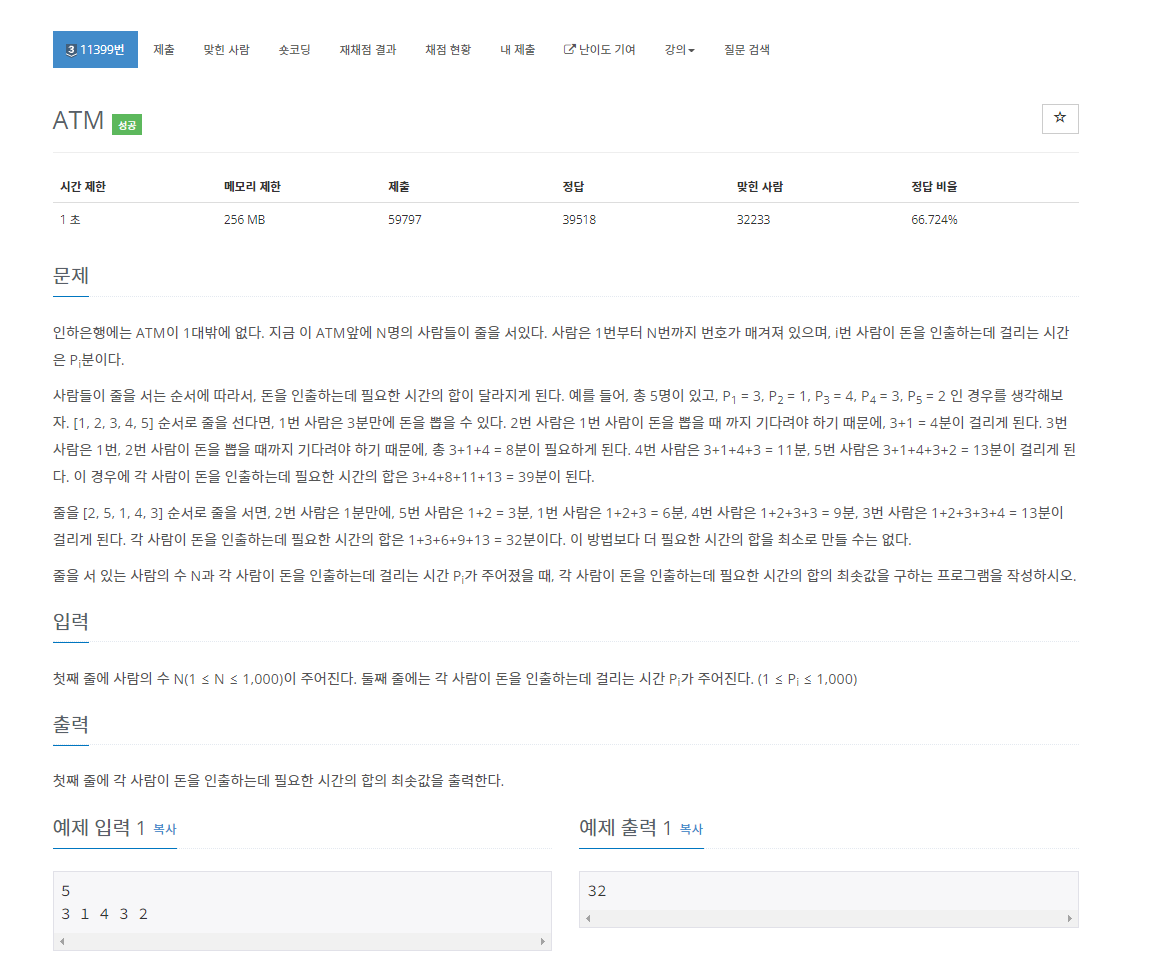Click the correct answer count 39518
This screenshot has height=966, width=1164.
coord(579,220)
